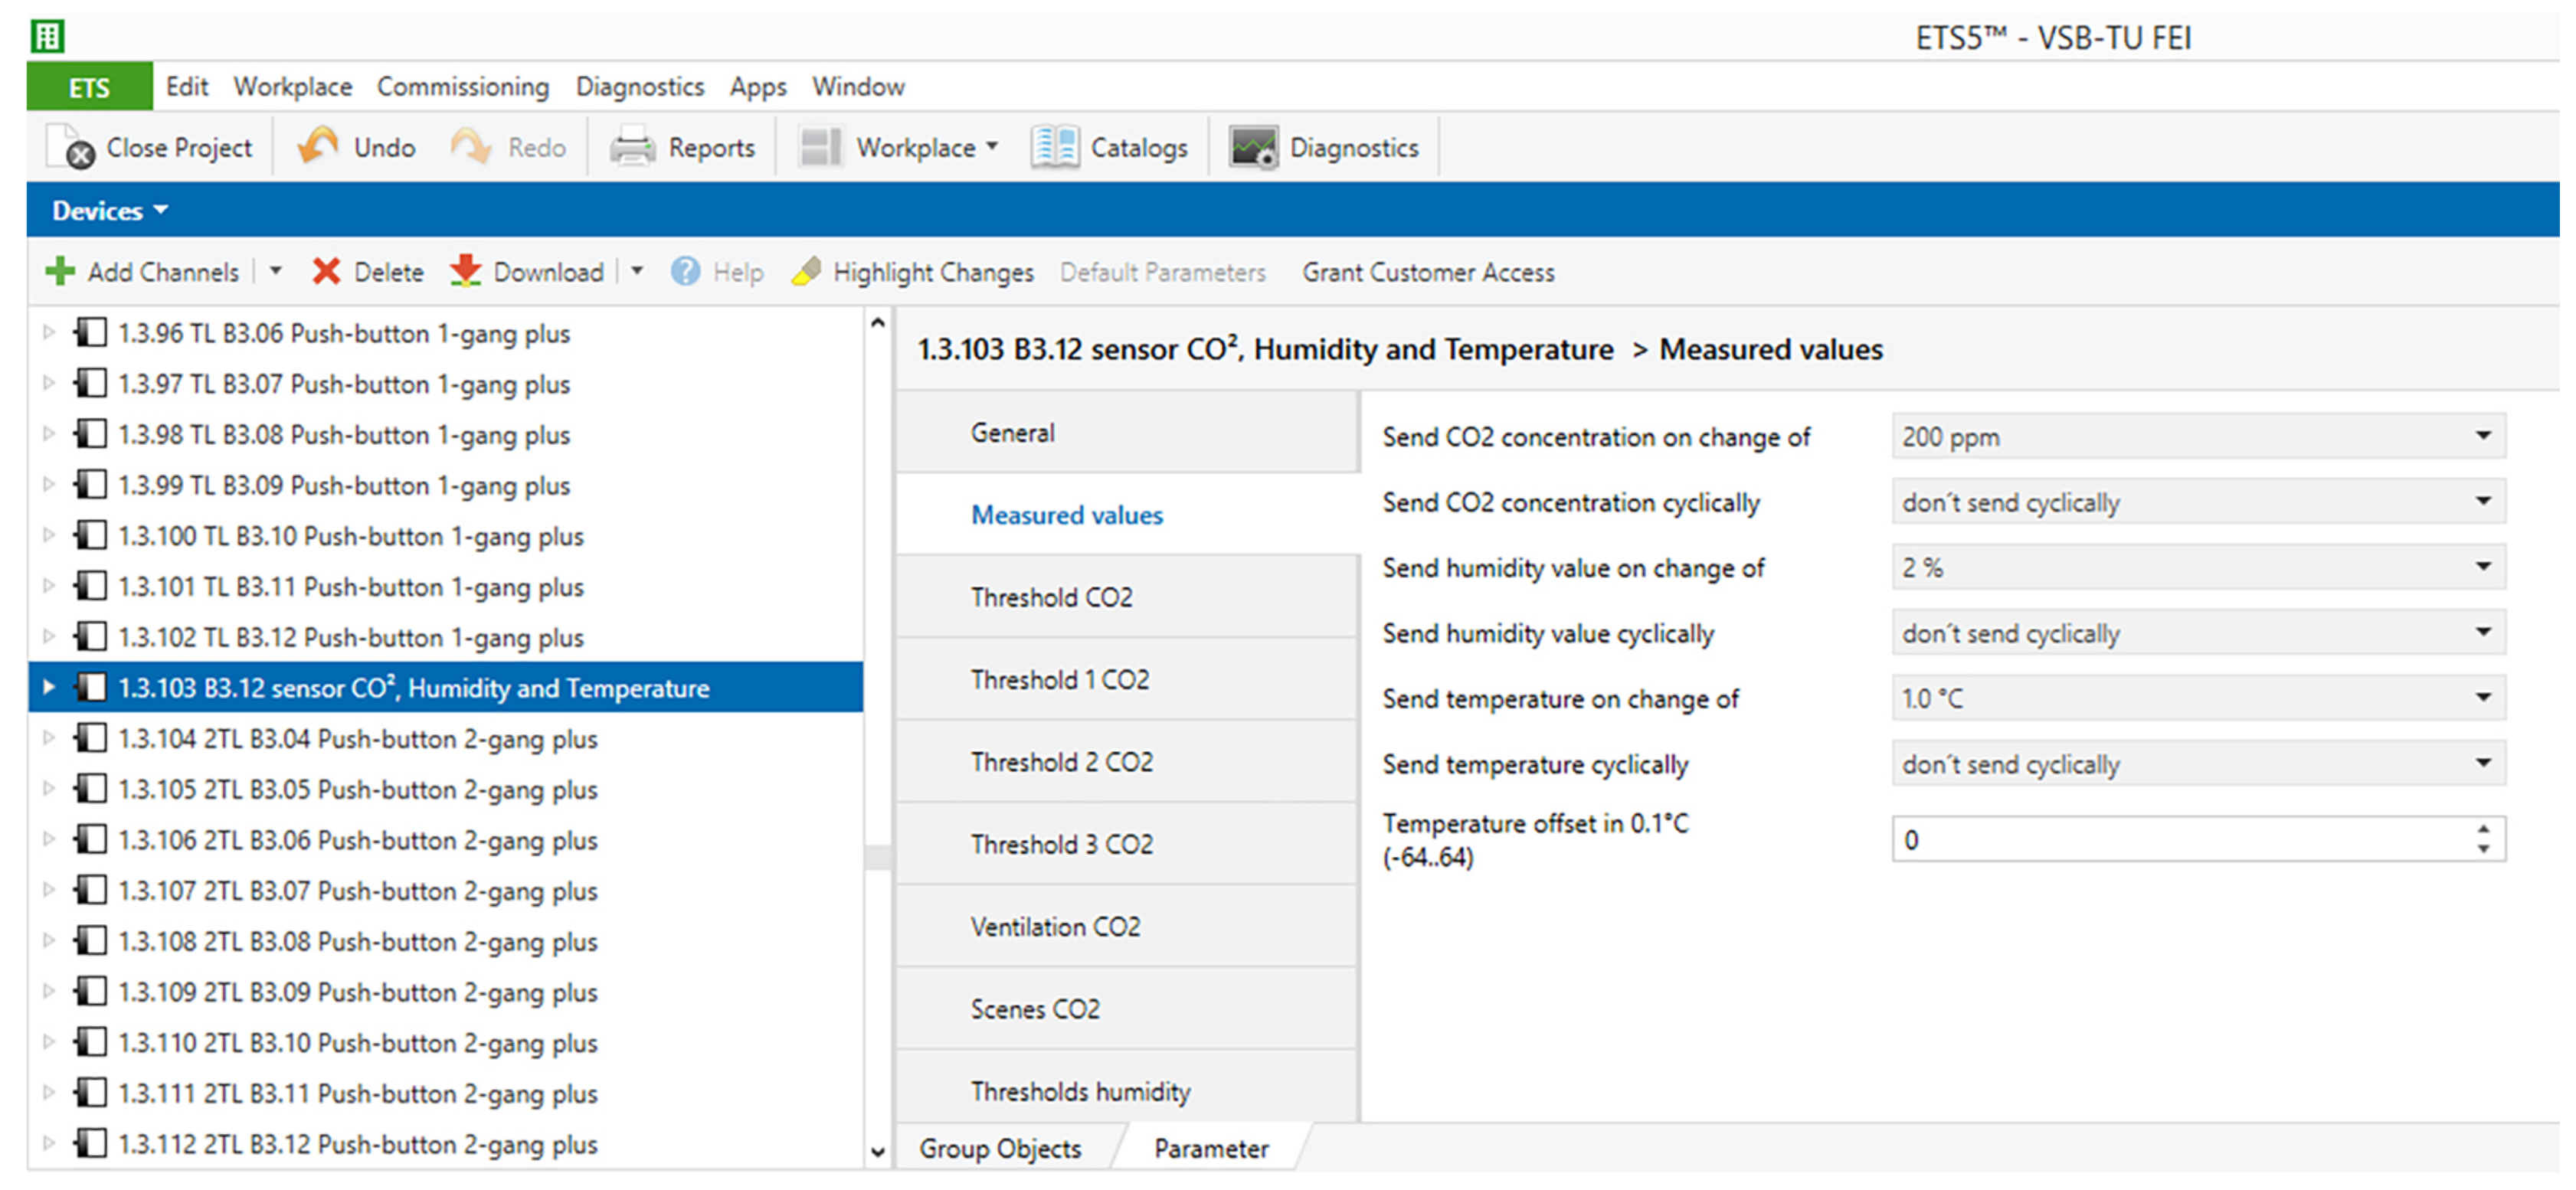Open Reports via printer icon
Viewport: 2576px width, 1190px height.
[x=632, y=148]
